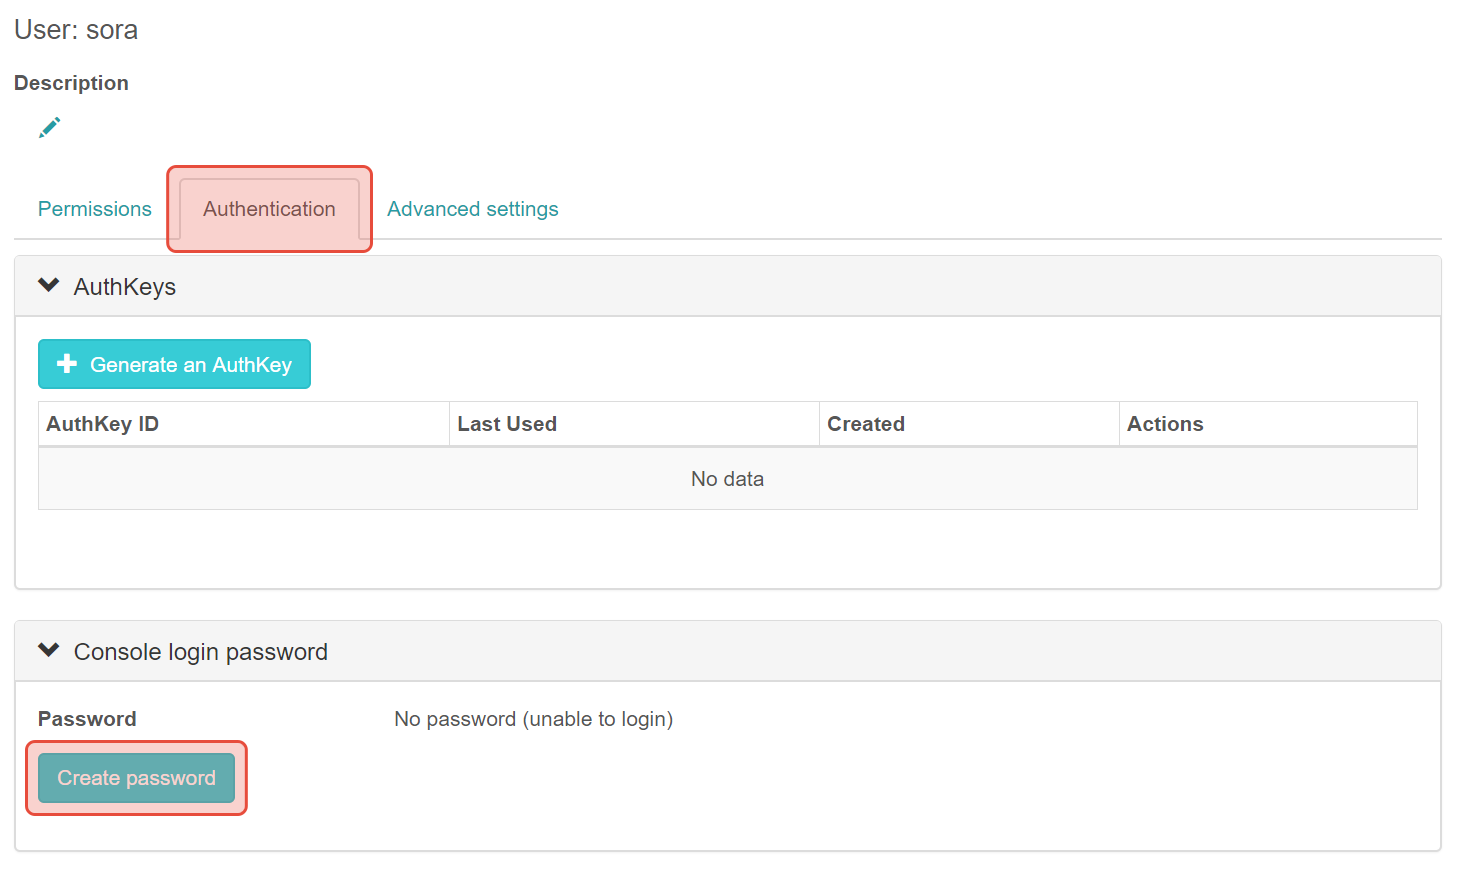
Task: Click the chevron beside Console login password
Action: tap(47, 649)
